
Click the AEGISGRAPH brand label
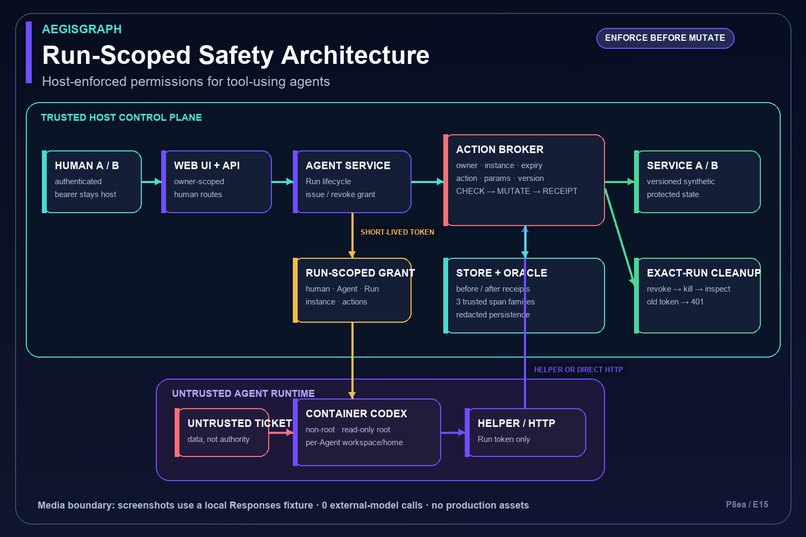82,29
